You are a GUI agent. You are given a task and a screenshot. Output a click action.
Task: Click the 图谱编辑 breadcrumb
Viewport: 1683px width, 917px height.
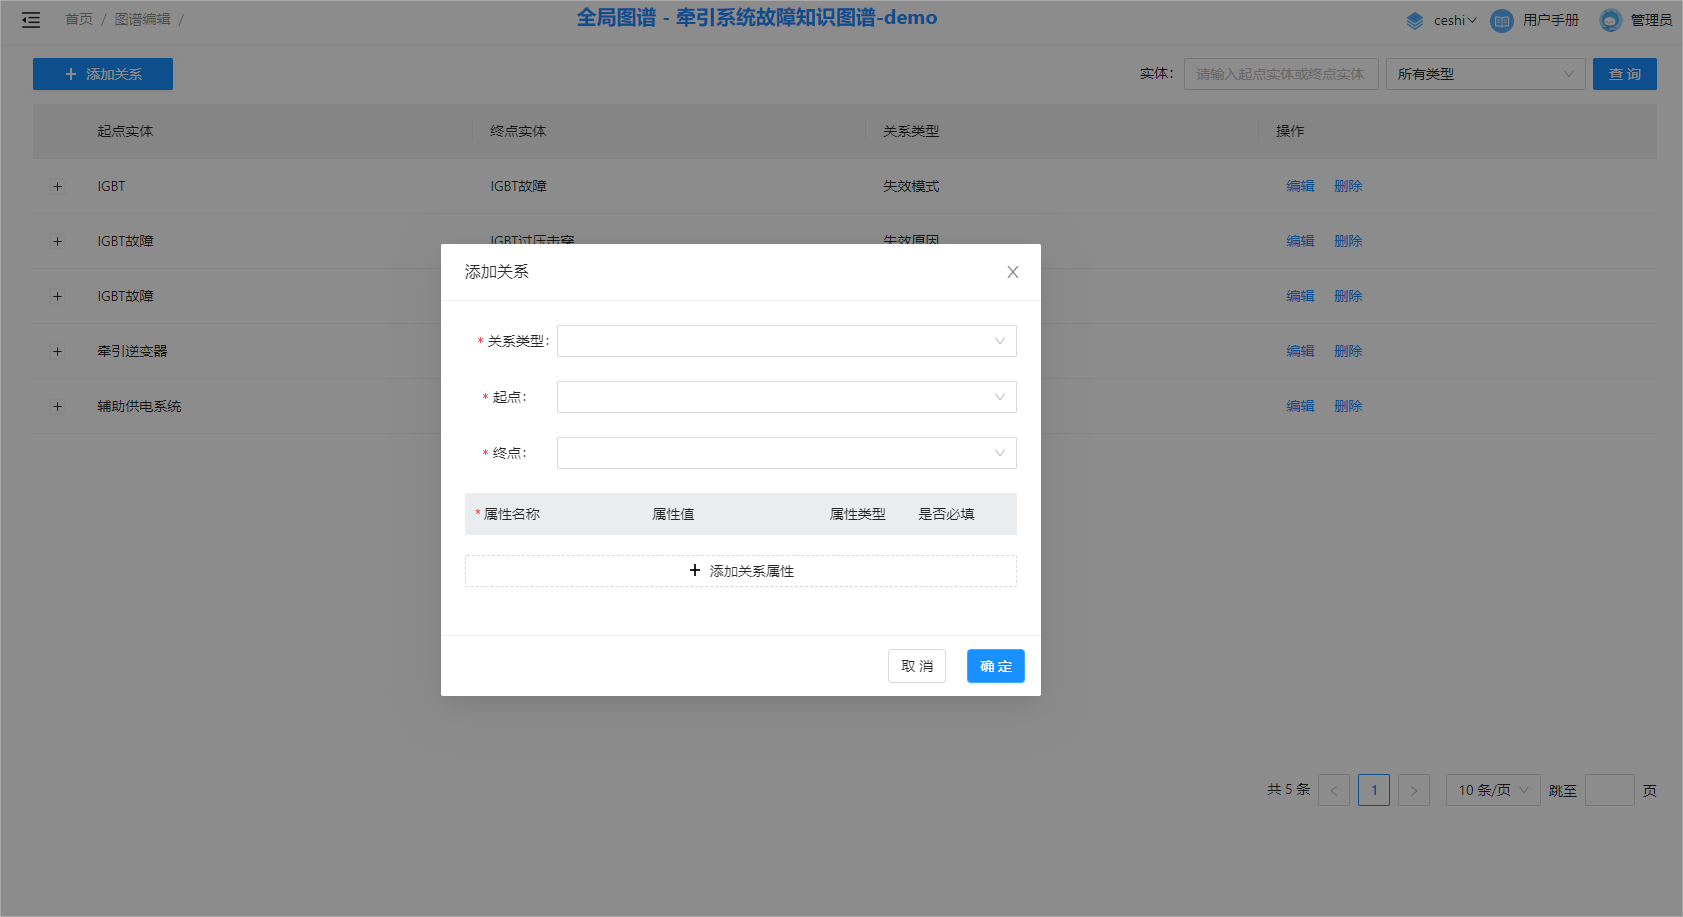point(142,20)
